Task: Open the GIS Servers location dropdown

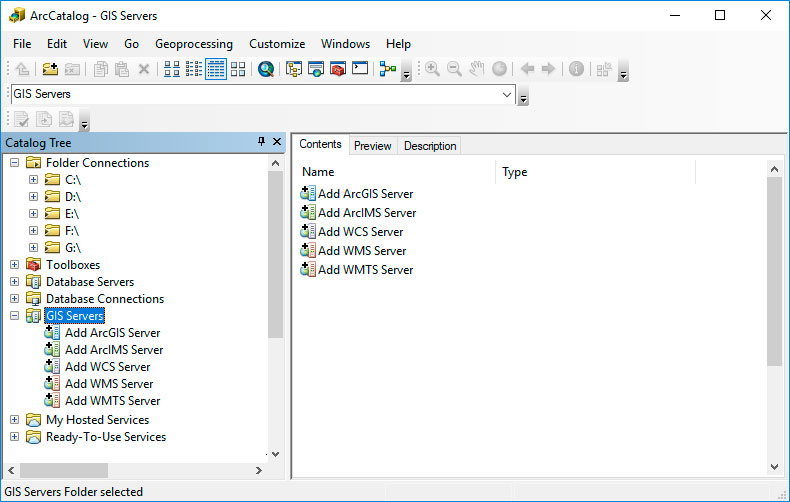Action: [x=507, y=94]
